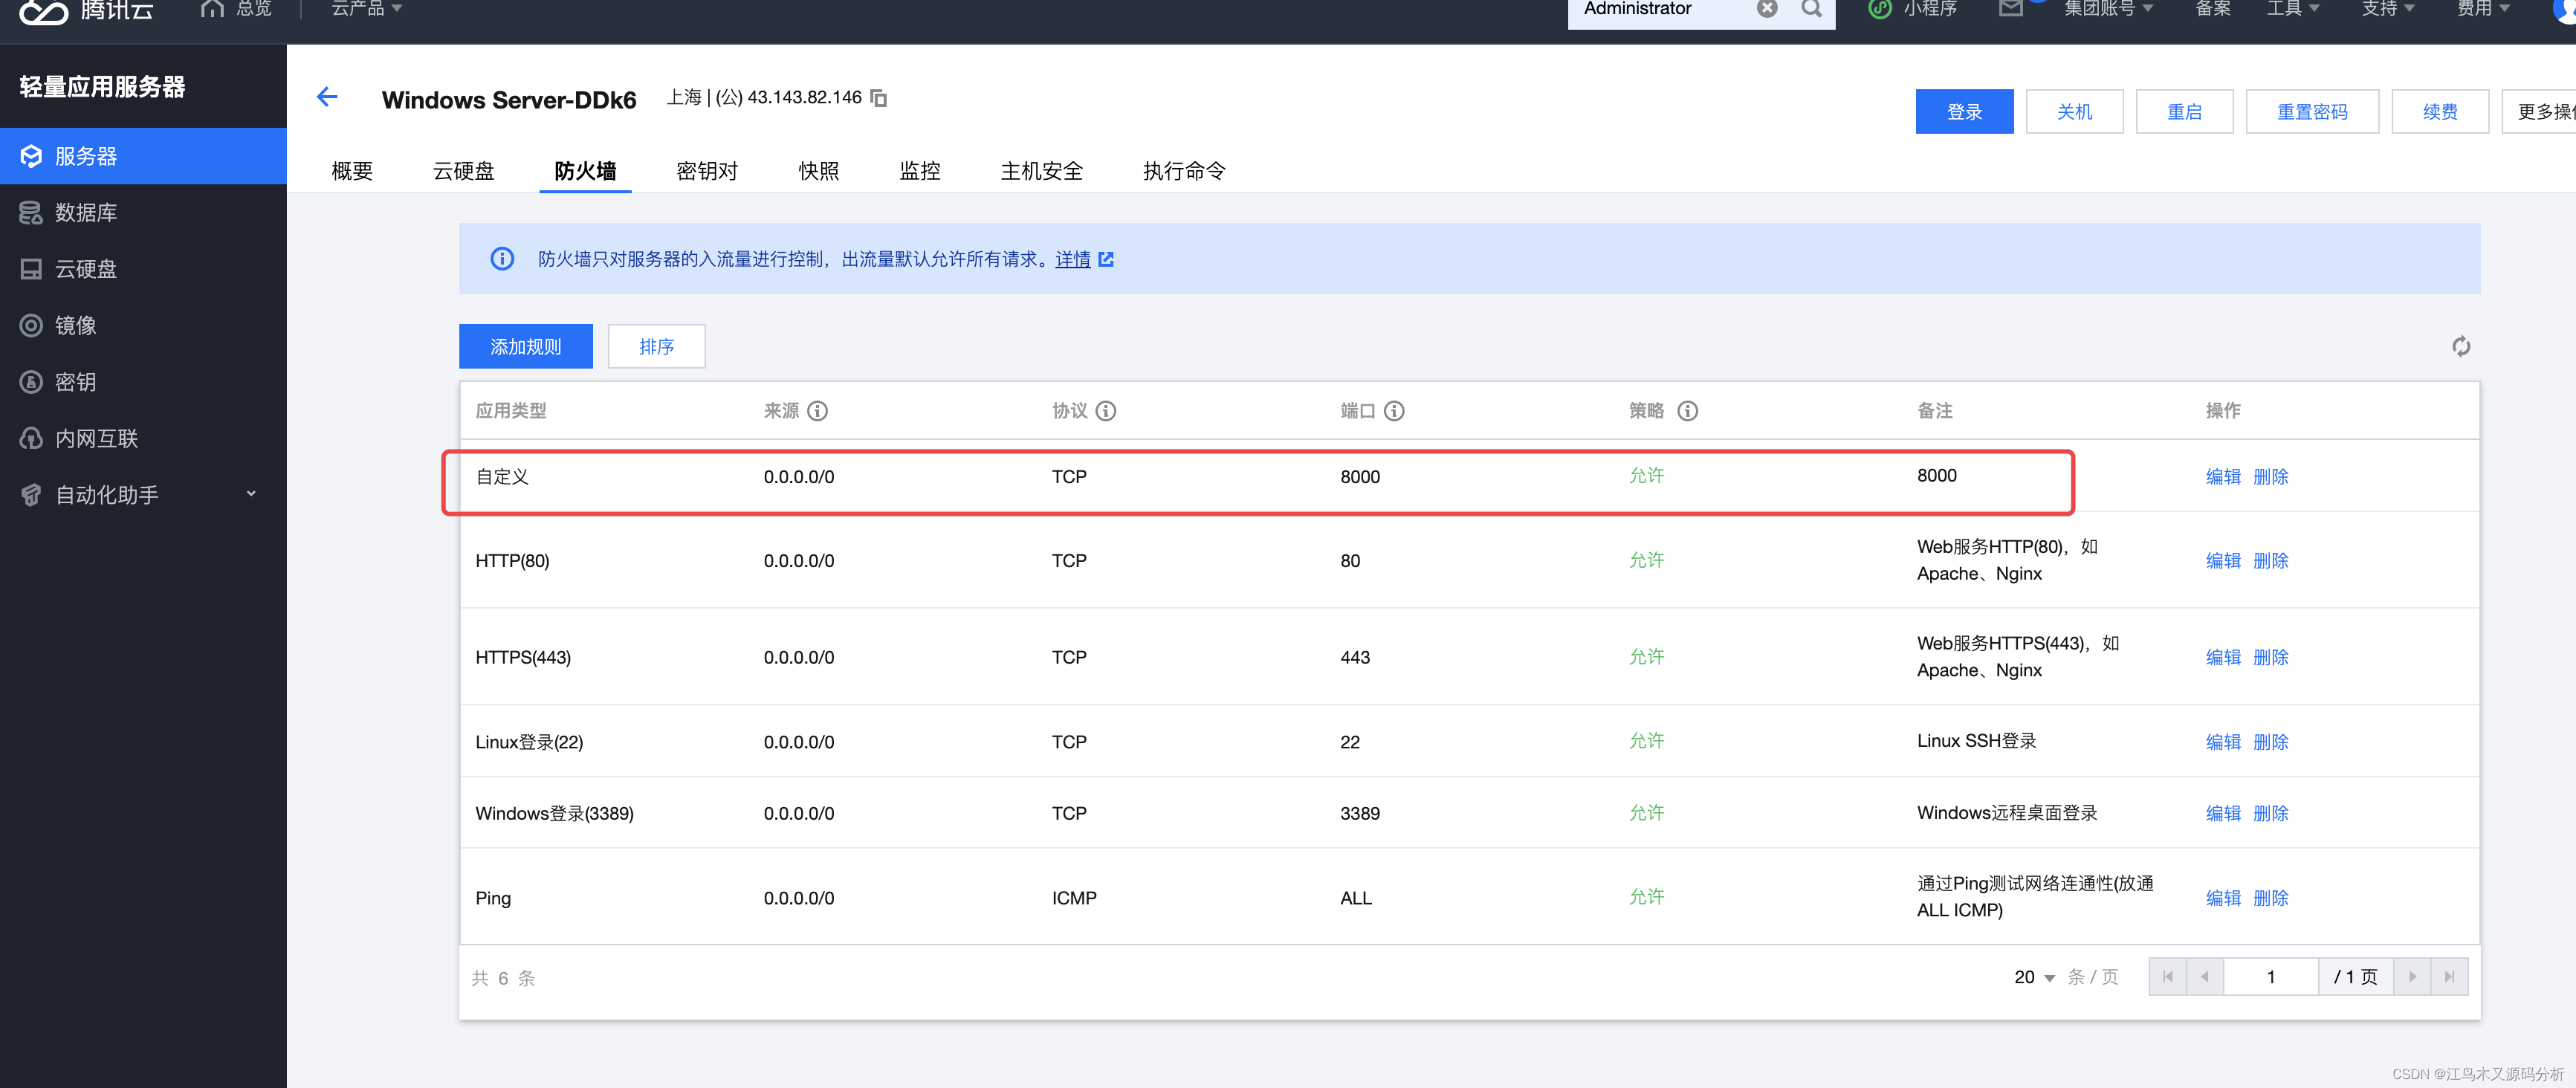Switch to the 密钥对 tab
Viewport: 2576px width, 1088px height.
coord(707,171)
